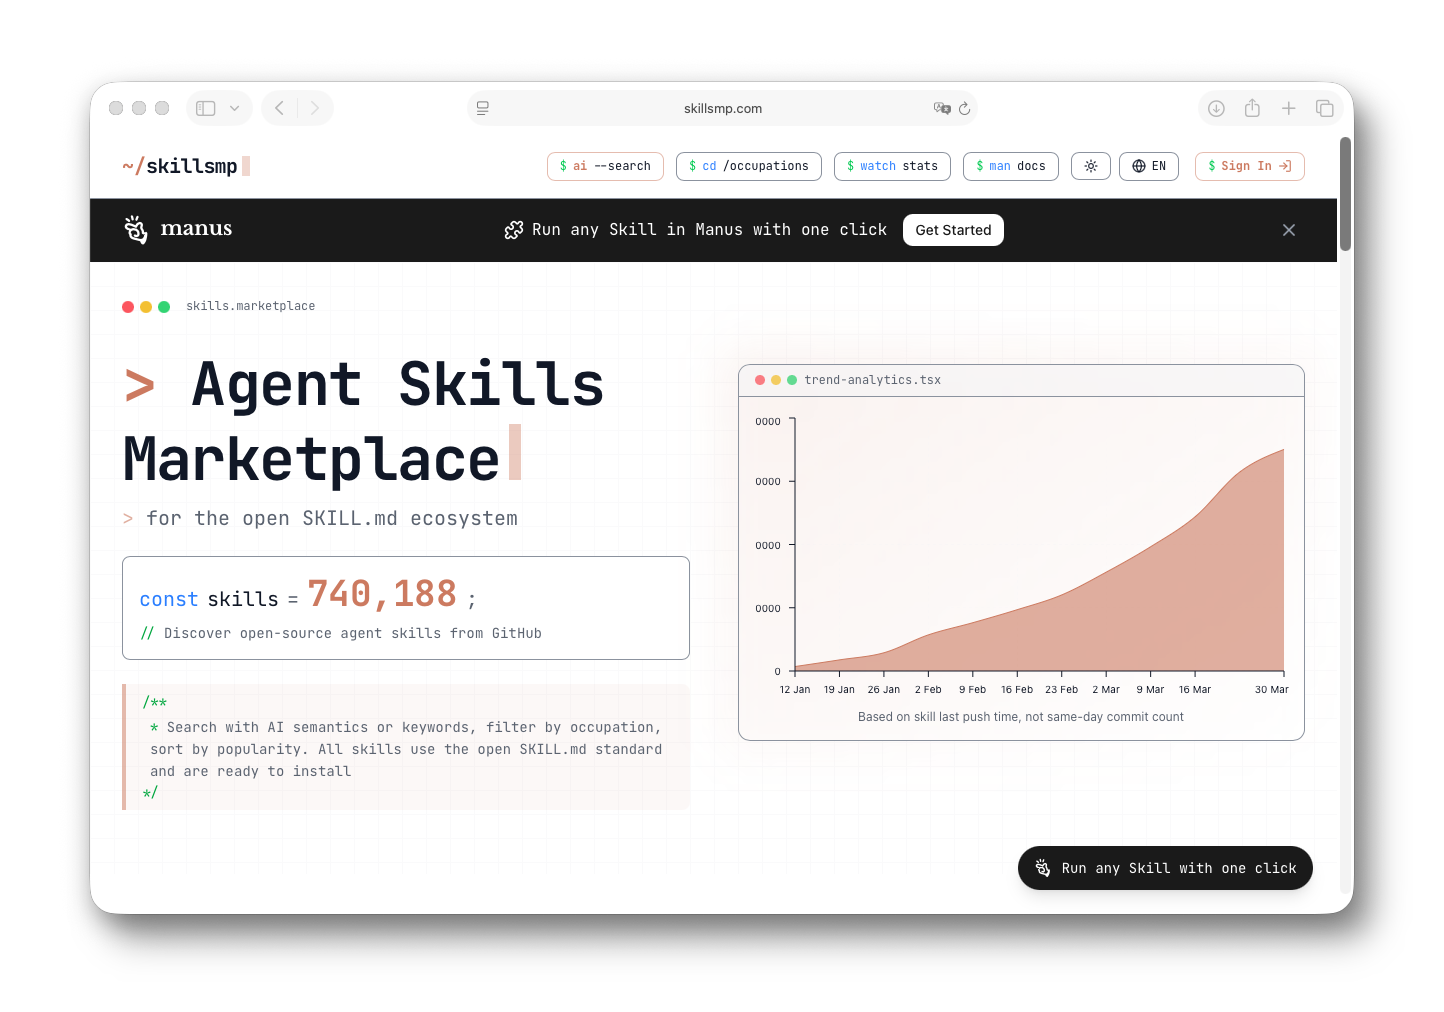Click the skillsmp.com address field
1444x1012 pixels.
tap(722, 108)
